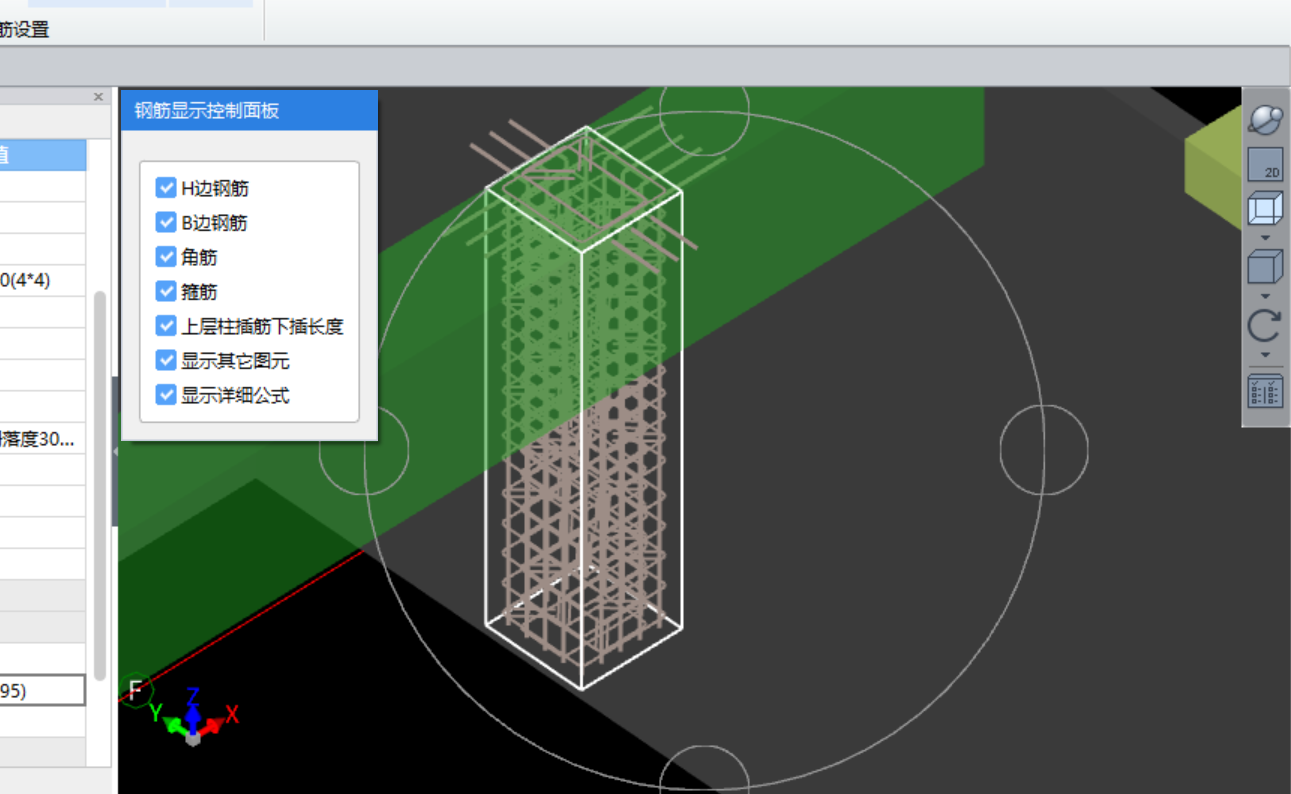The height and width of the screenshot is (794, 1291).
Task: Open dropdown arrow below wireframe cube
Action: point(1265,238)
